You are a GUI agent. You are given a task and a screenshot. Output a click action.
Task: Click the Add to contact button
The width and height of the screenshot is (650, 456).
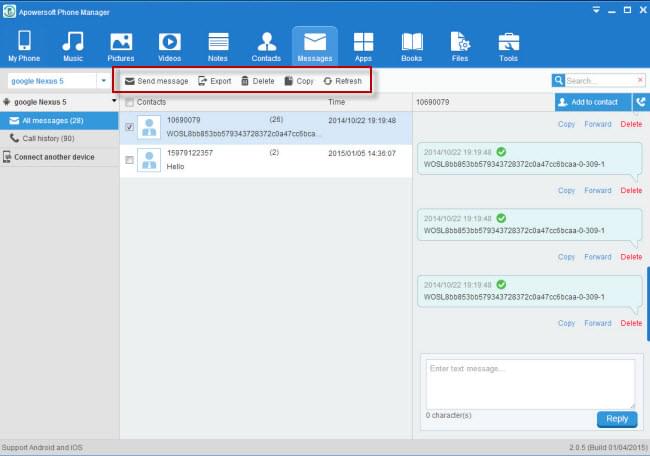[594, 102]
